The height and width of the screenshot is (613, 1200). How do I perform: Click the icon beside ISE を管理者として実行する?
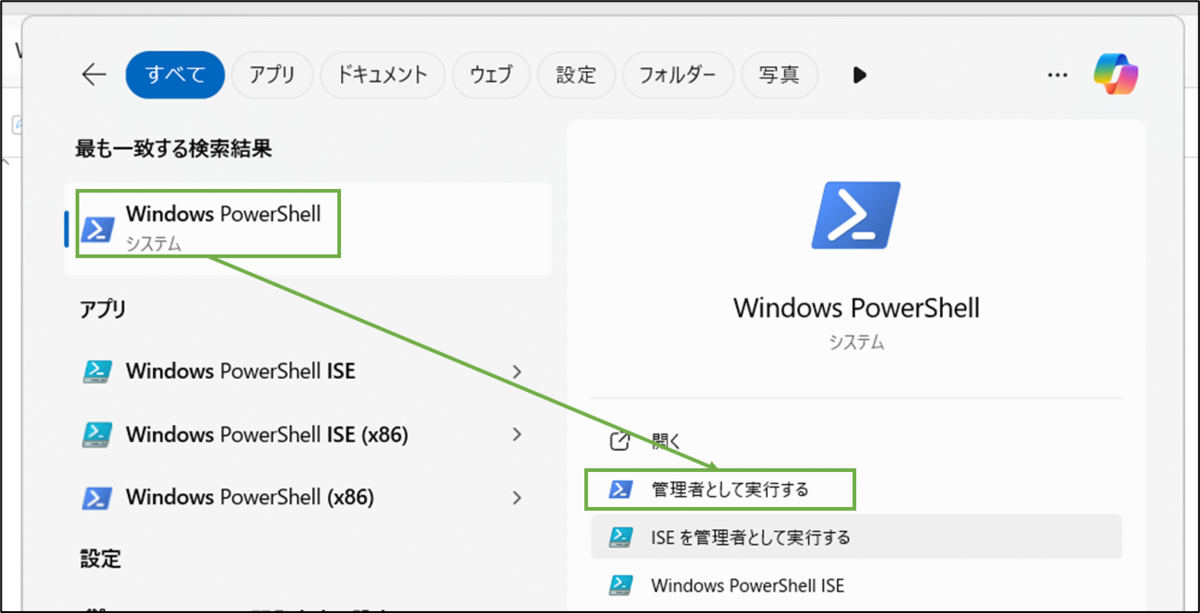tap(621, 537)
